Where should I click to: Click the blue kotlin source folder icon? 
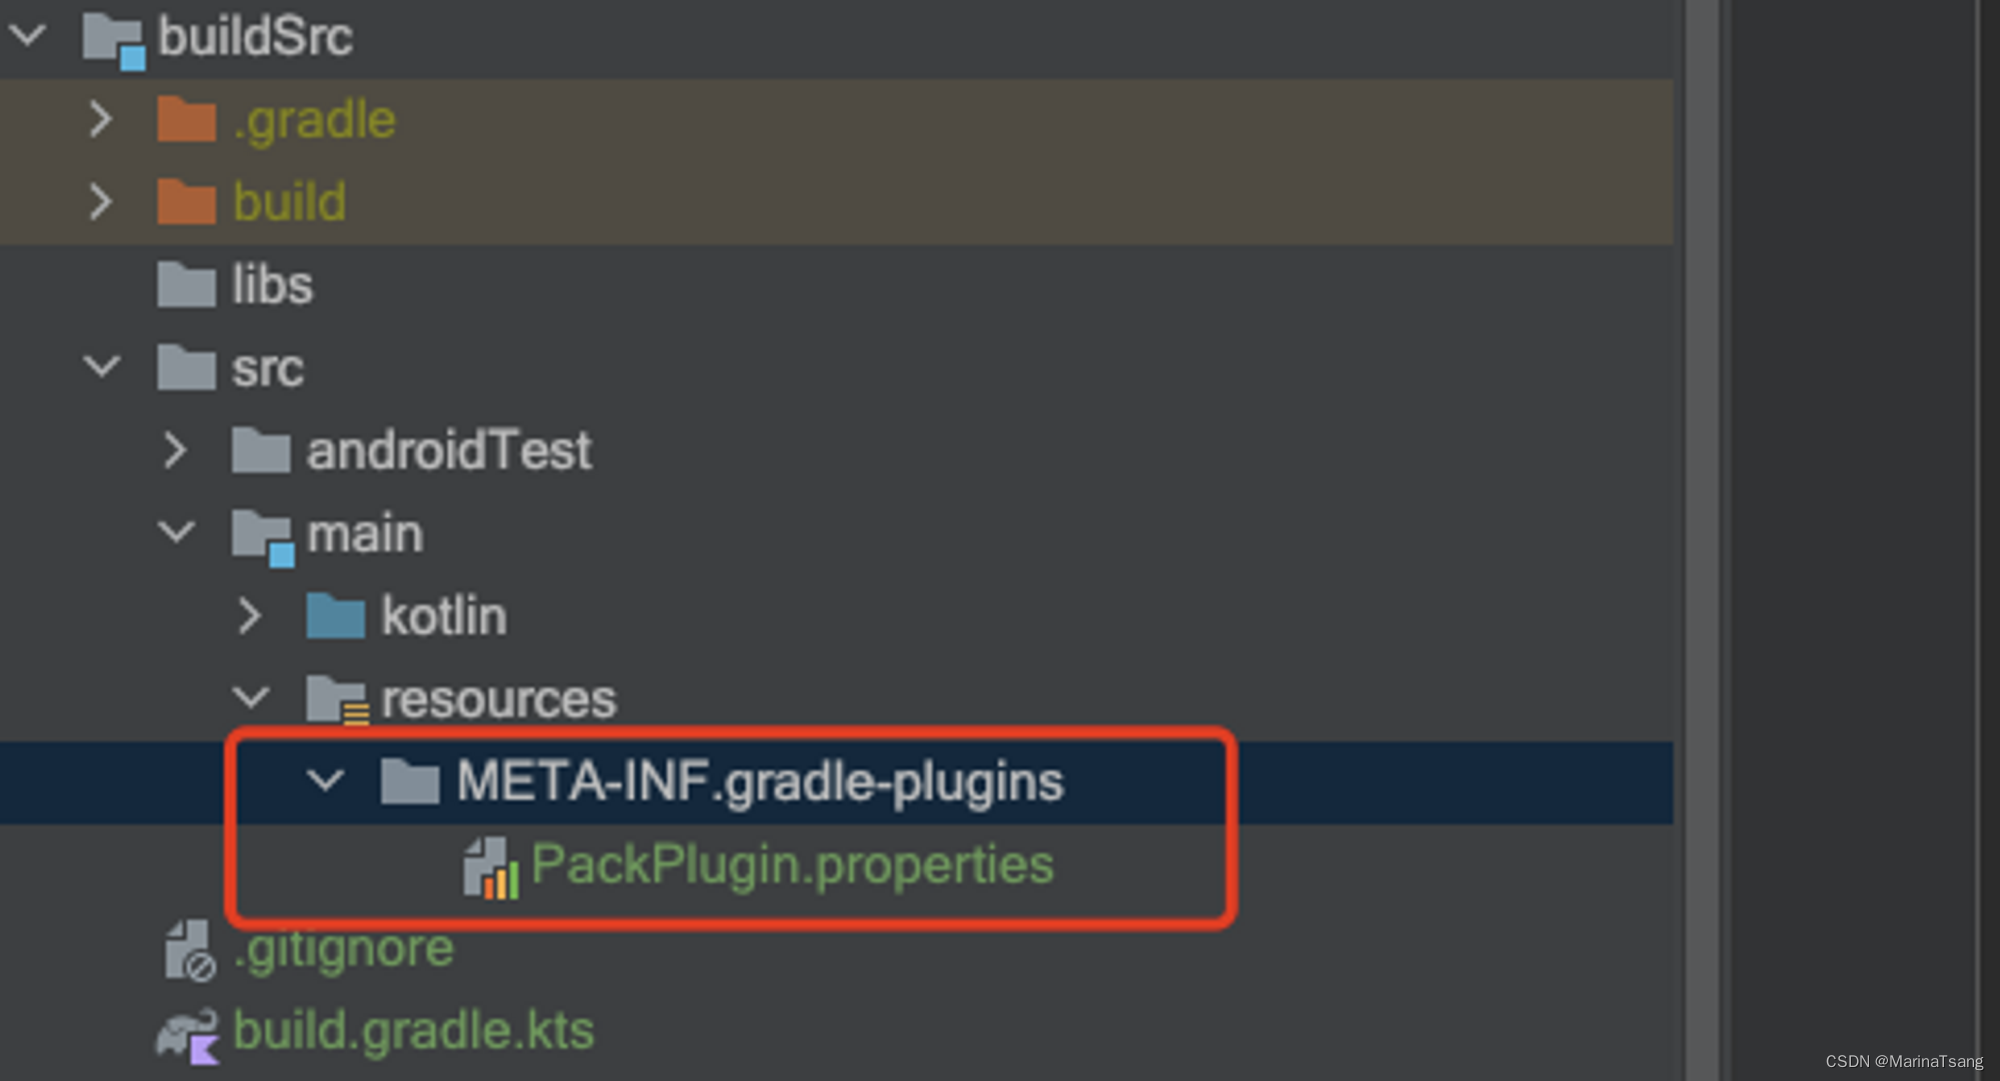click(336, 616)
